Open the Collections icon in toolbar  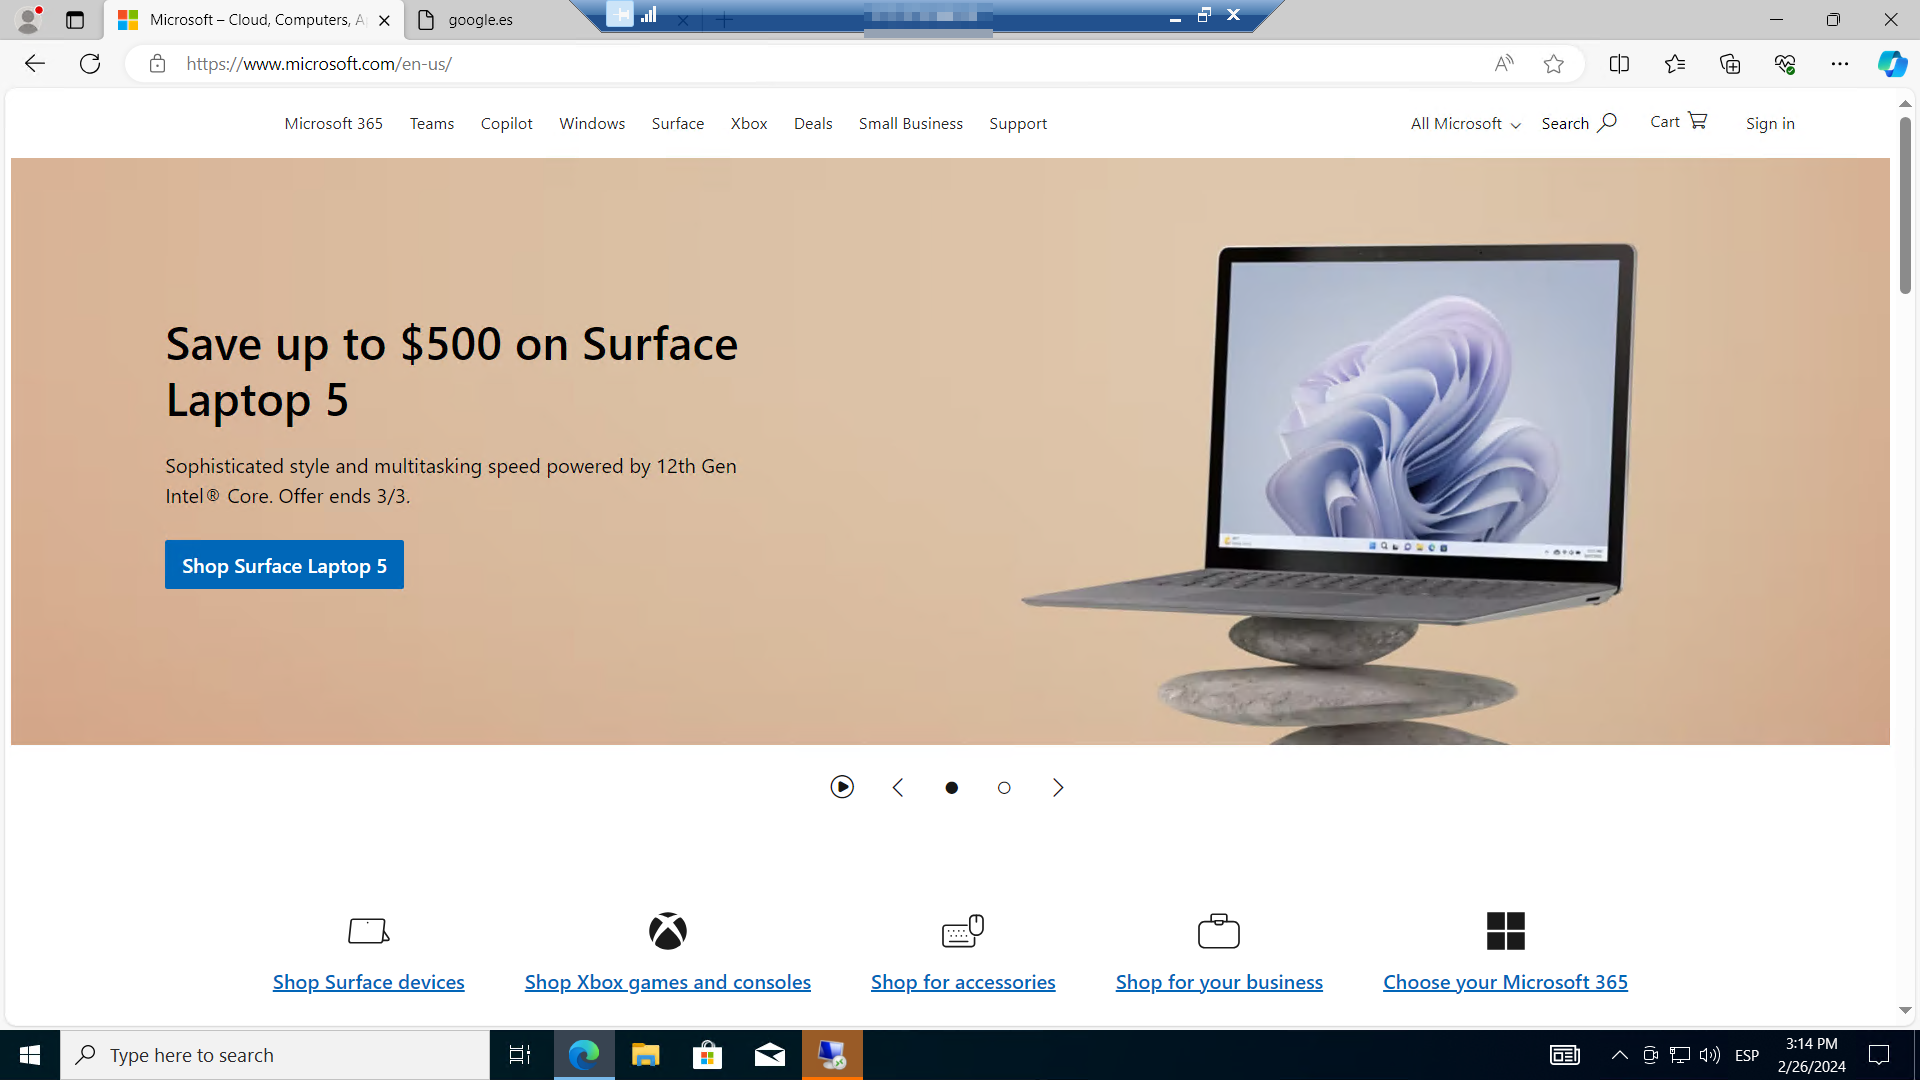click(1730, 64)
